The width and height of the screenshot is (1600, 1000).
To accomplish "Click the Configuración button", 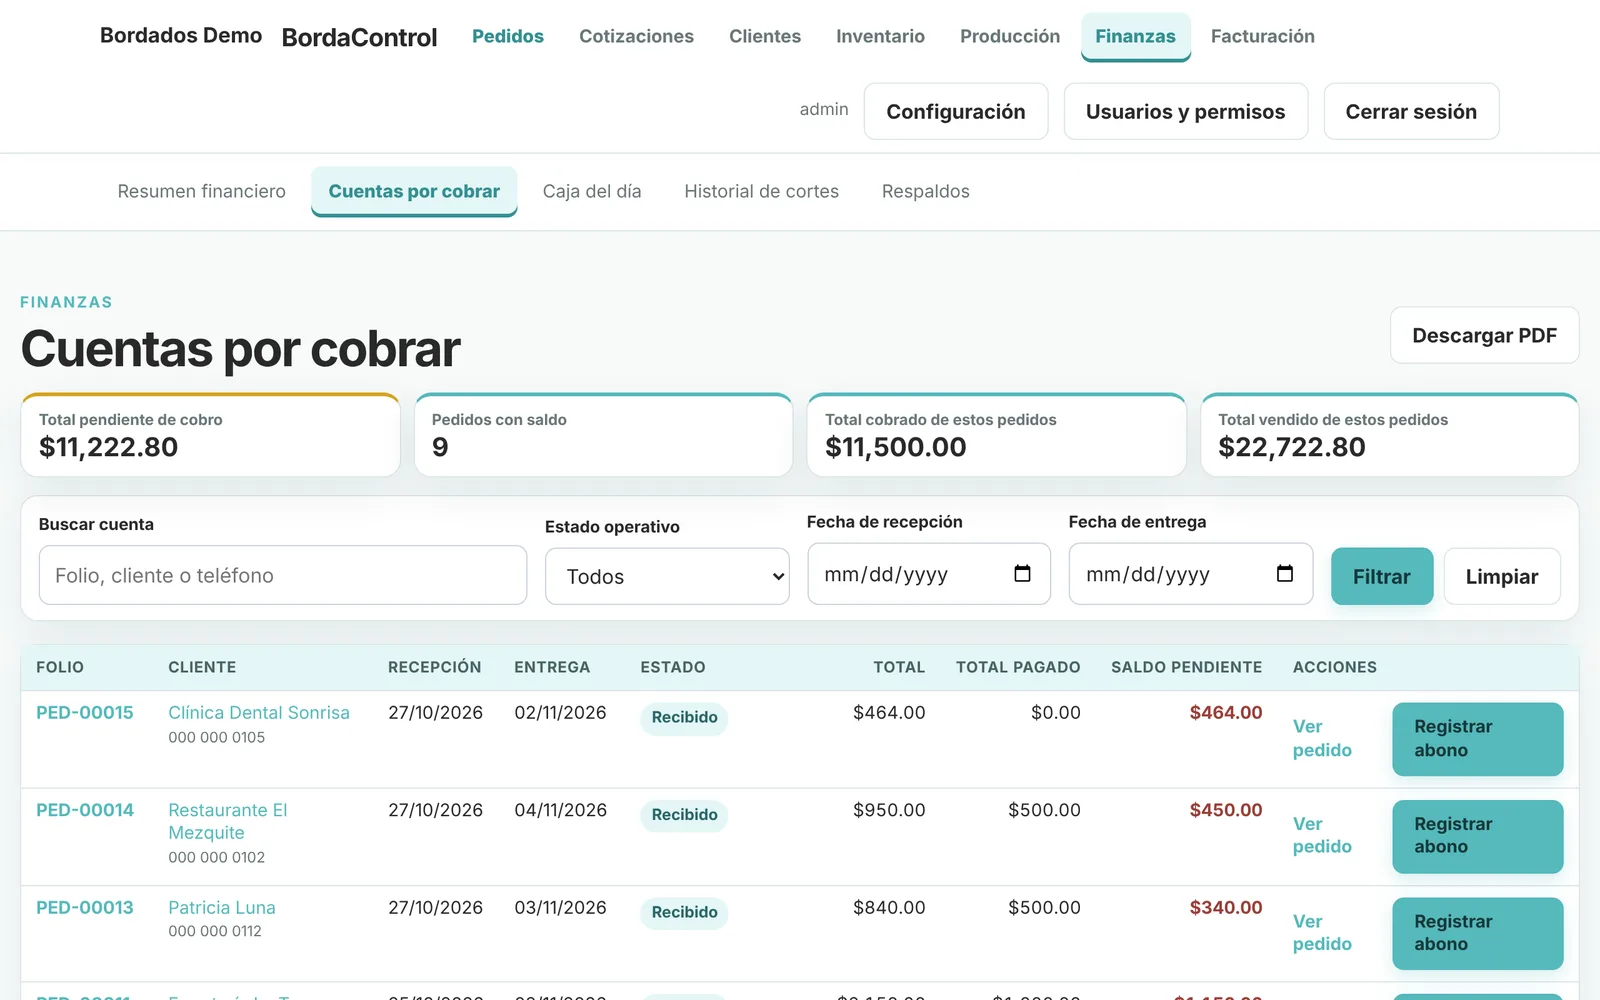I will pos(956,111).
